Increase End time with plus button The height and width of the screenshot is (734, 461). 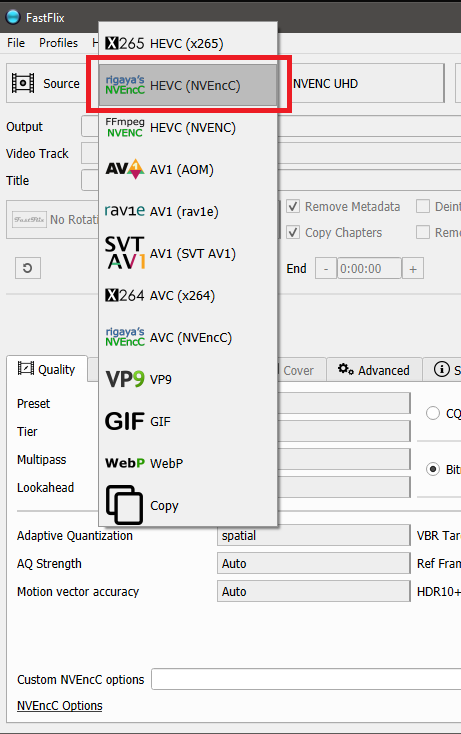(413, 269)
